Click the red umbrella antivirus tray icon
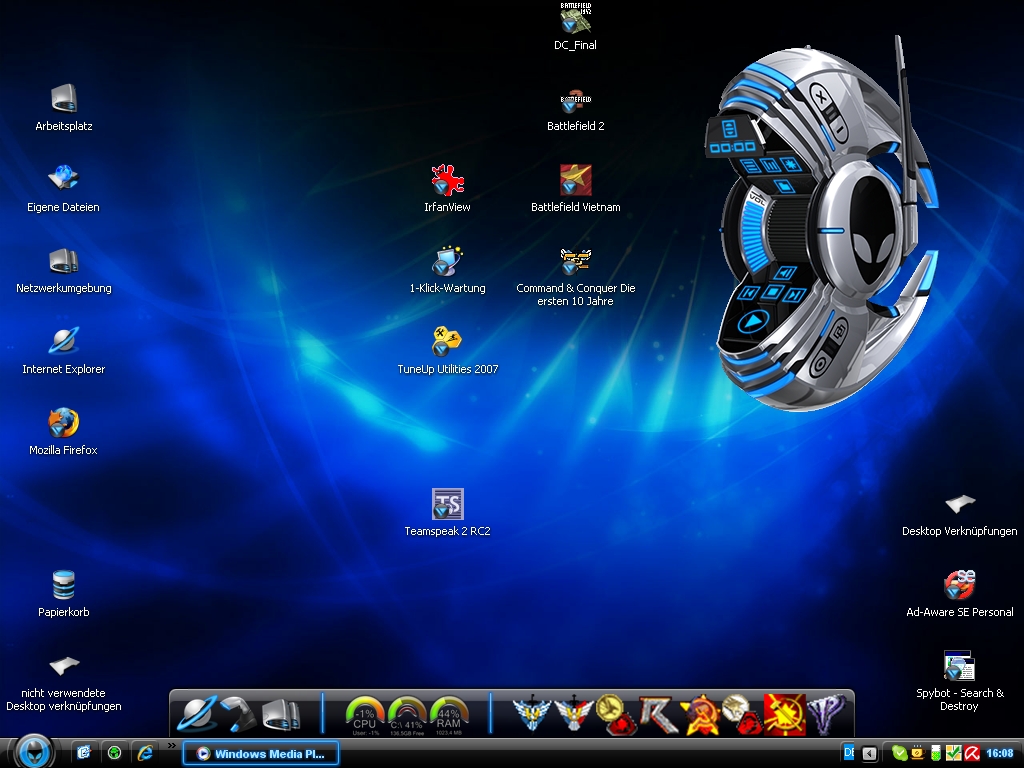Image resolution: width=1024 pixels, height=768 pixels. click(x=972, y=754)
